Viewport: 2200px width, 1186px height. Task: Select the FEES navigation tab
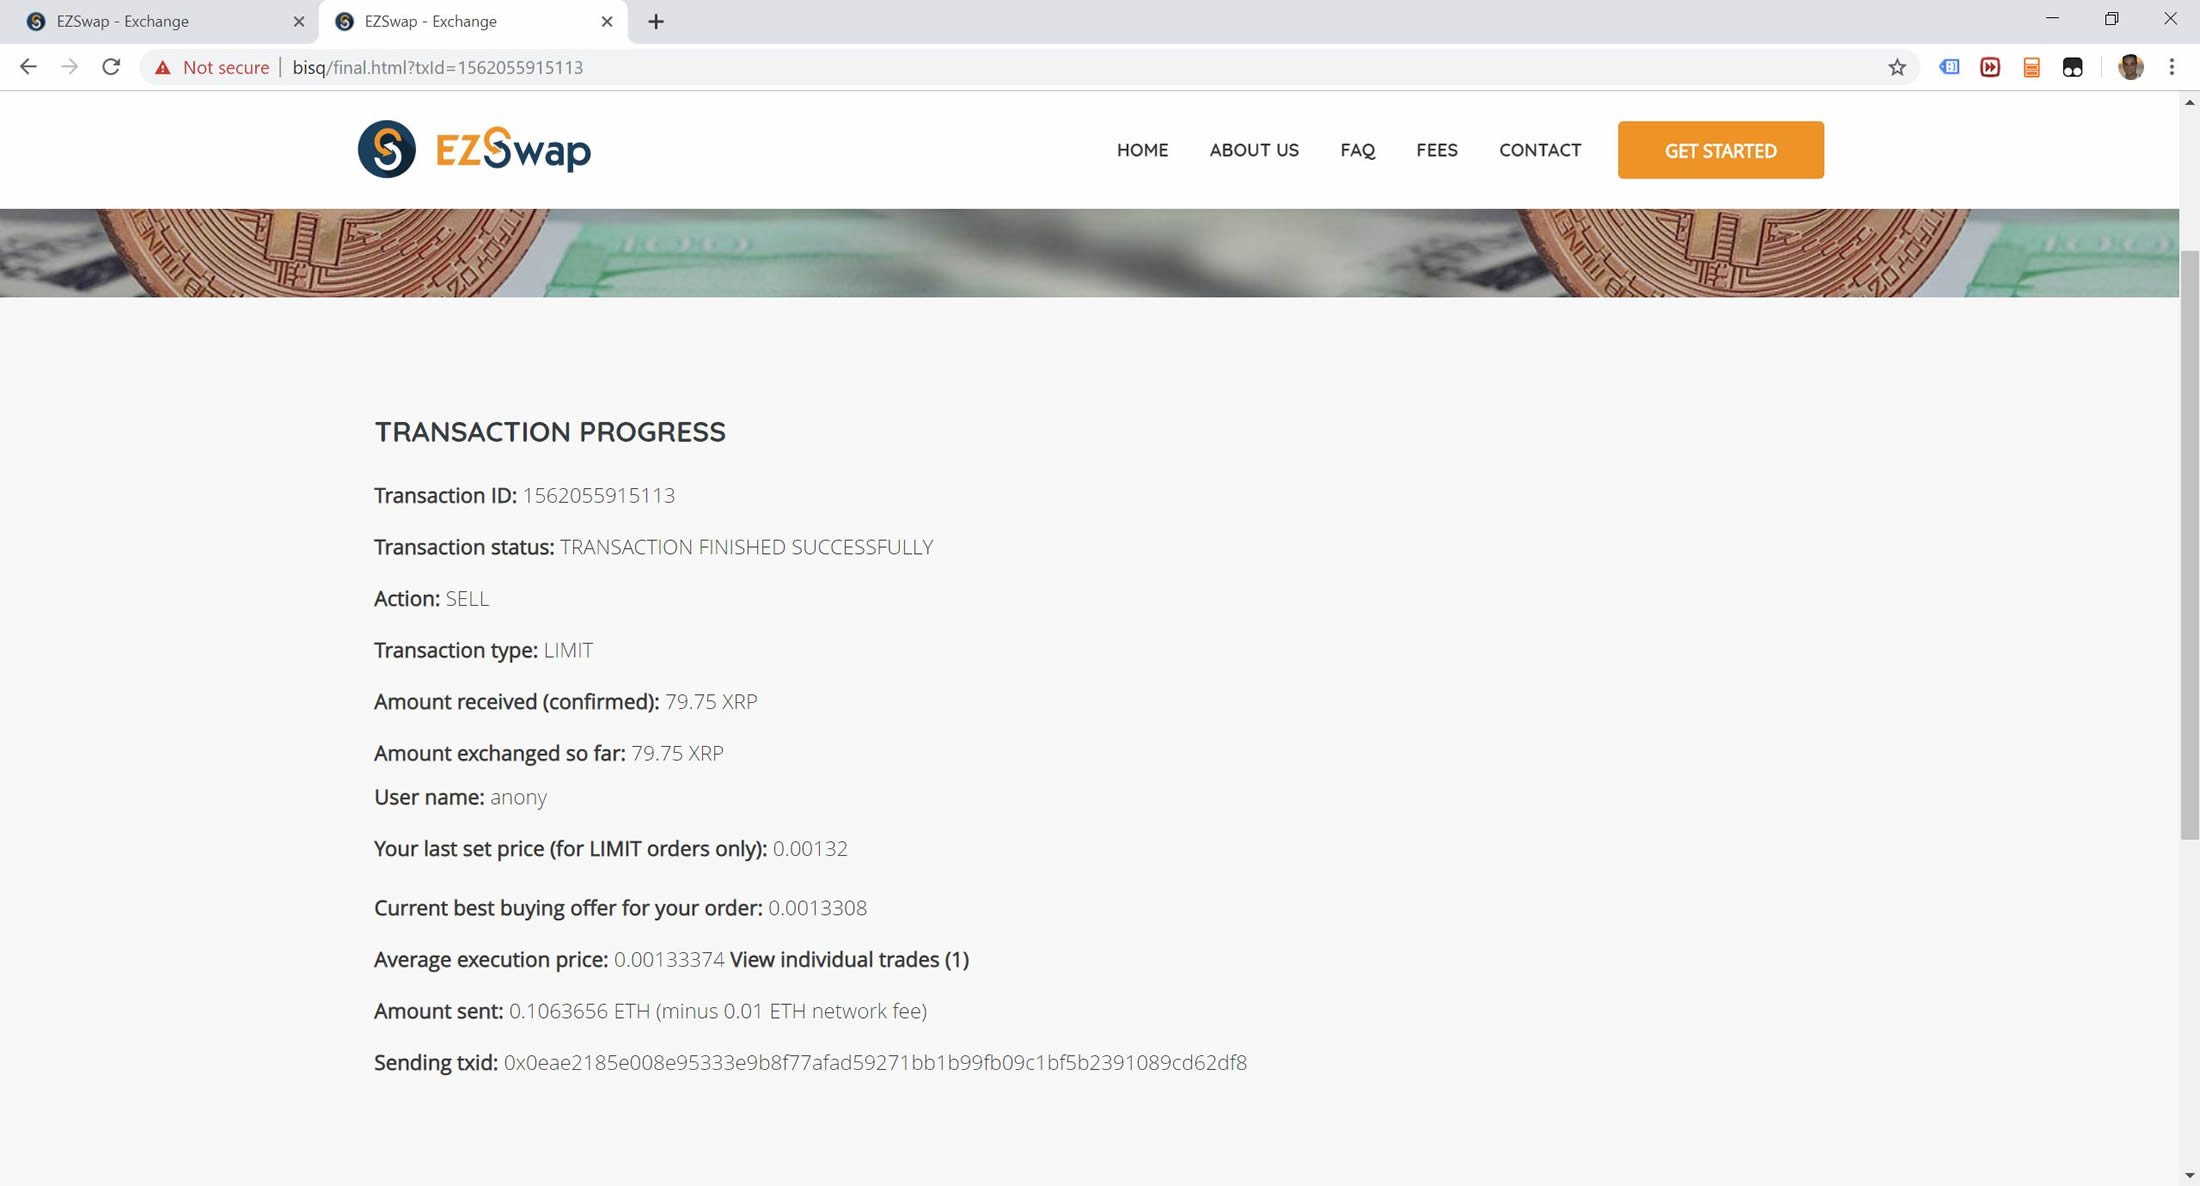[x=1436, y=149]
